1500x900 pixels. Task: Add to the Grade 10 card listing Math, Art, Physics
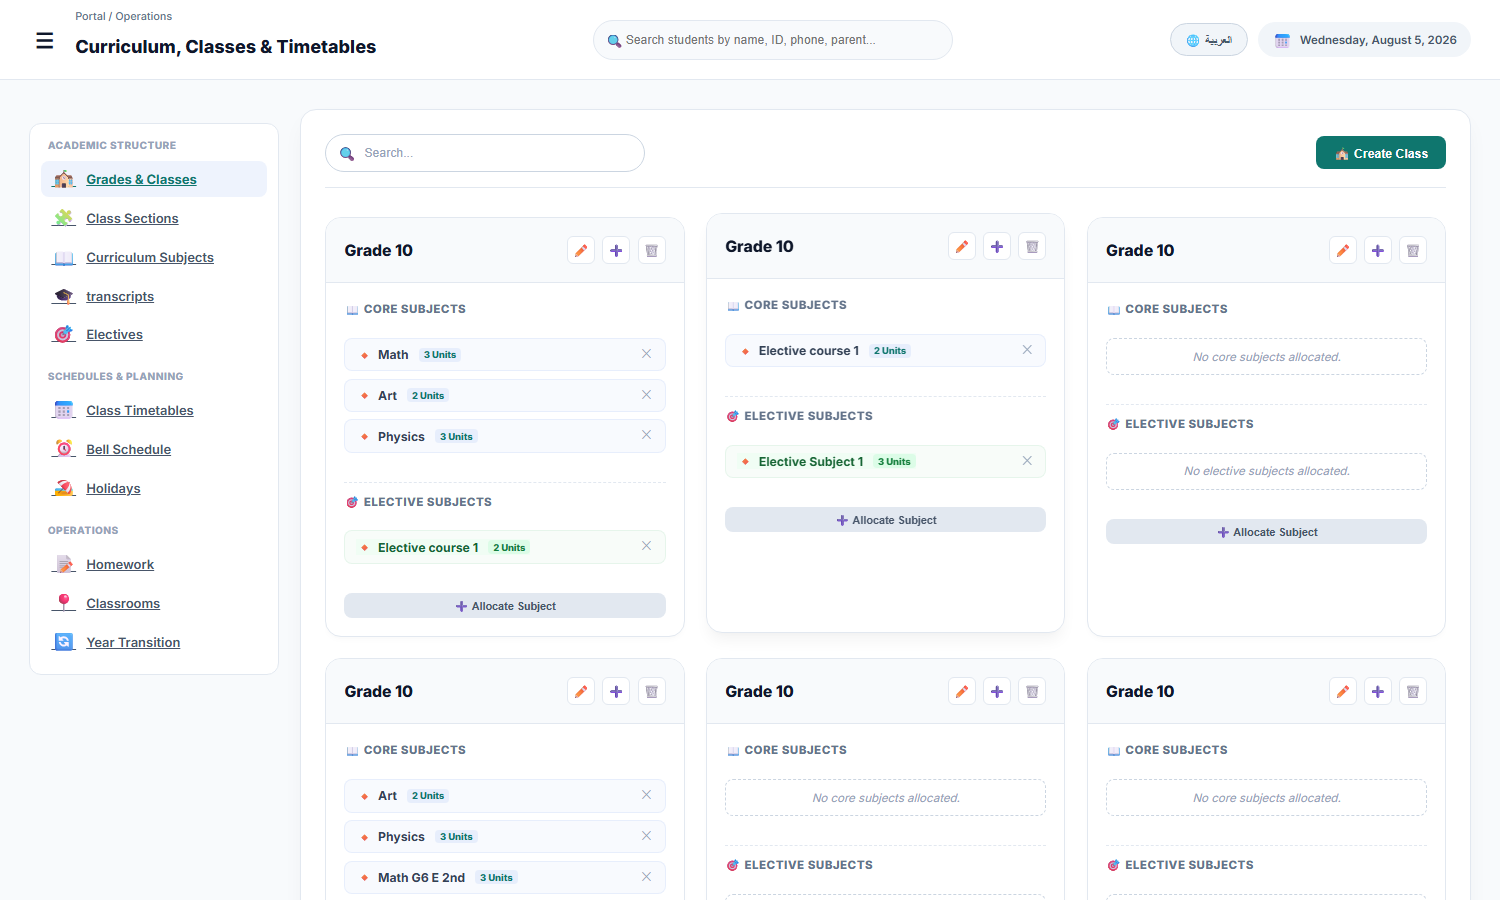pos(616,250)
